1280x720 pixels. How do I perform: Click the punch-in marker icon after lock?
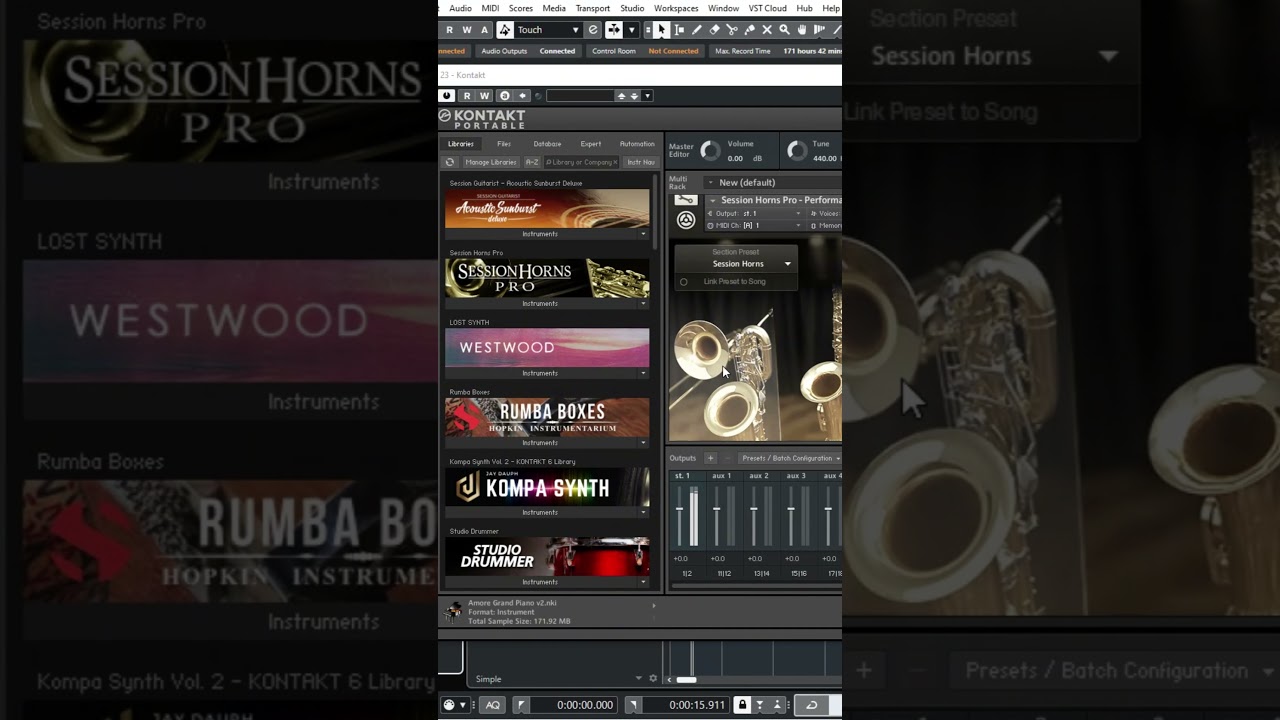click(x=760, y=705)
